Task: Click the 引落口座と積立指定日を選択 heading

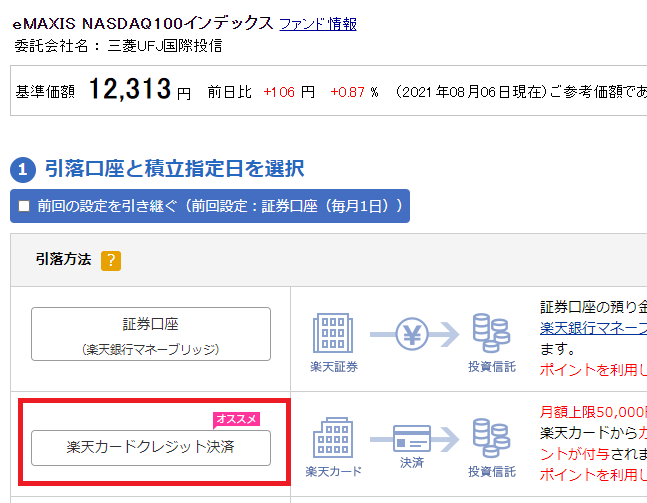Action: point(175,168)
